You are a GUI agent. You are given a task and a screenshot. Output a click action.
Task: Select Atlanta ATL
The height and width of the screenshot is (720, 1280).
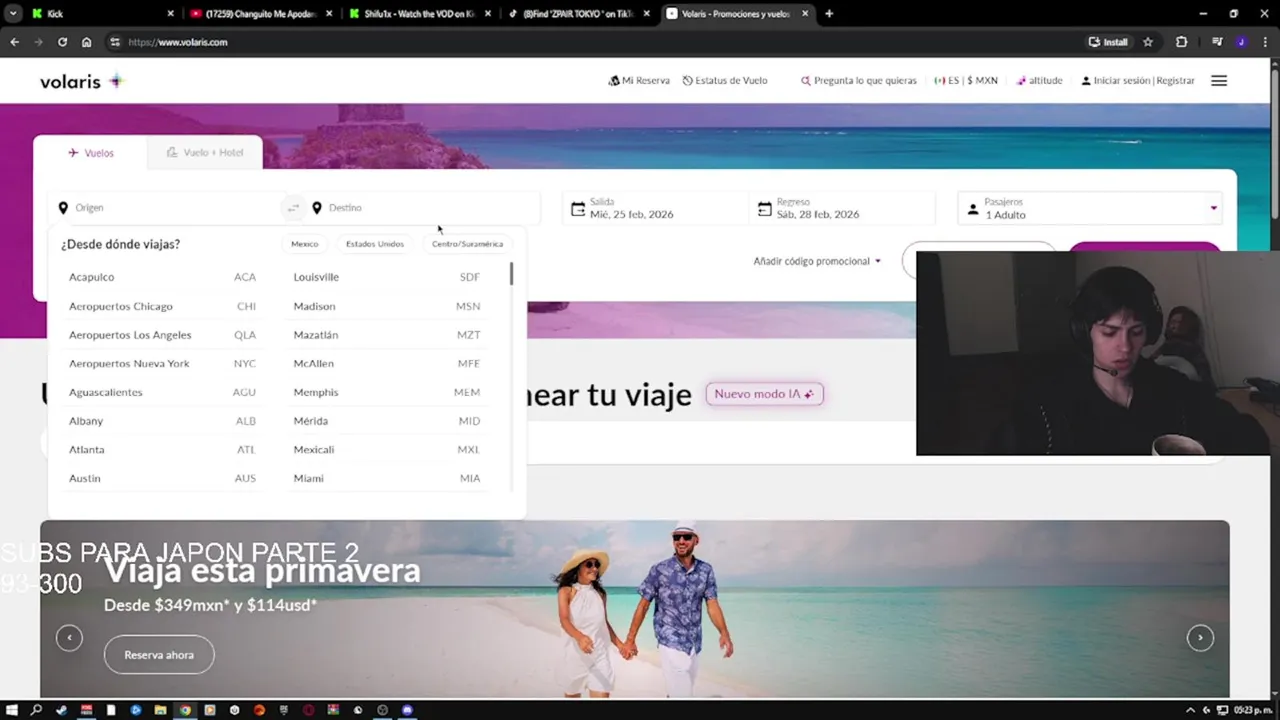click(162, 450)
